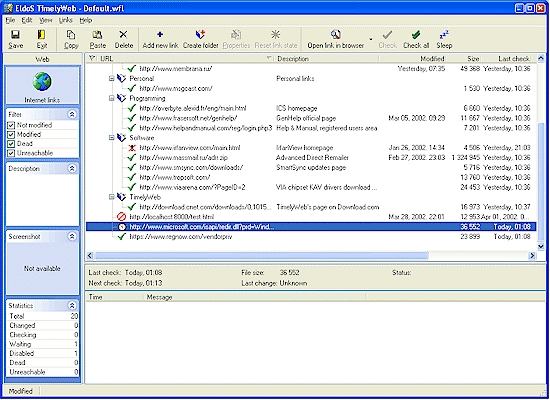Click the horizontal scrollbar left arrow
The width and height of the screenshot is (550, 400).
point(90,255)
